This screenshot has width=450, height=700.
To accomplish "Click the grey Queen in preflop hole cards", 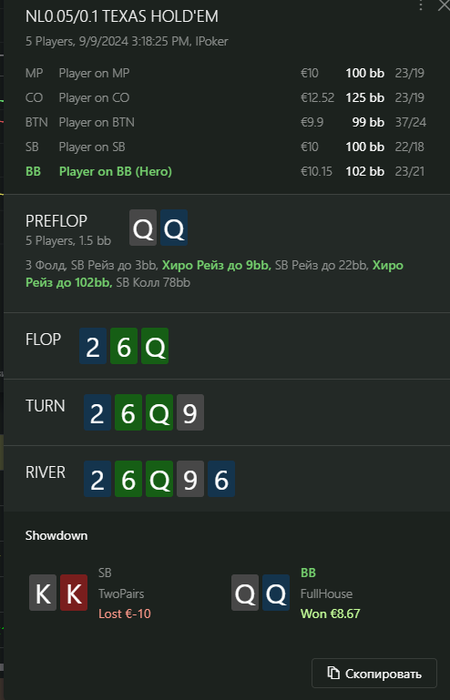I will click(143, 228).
